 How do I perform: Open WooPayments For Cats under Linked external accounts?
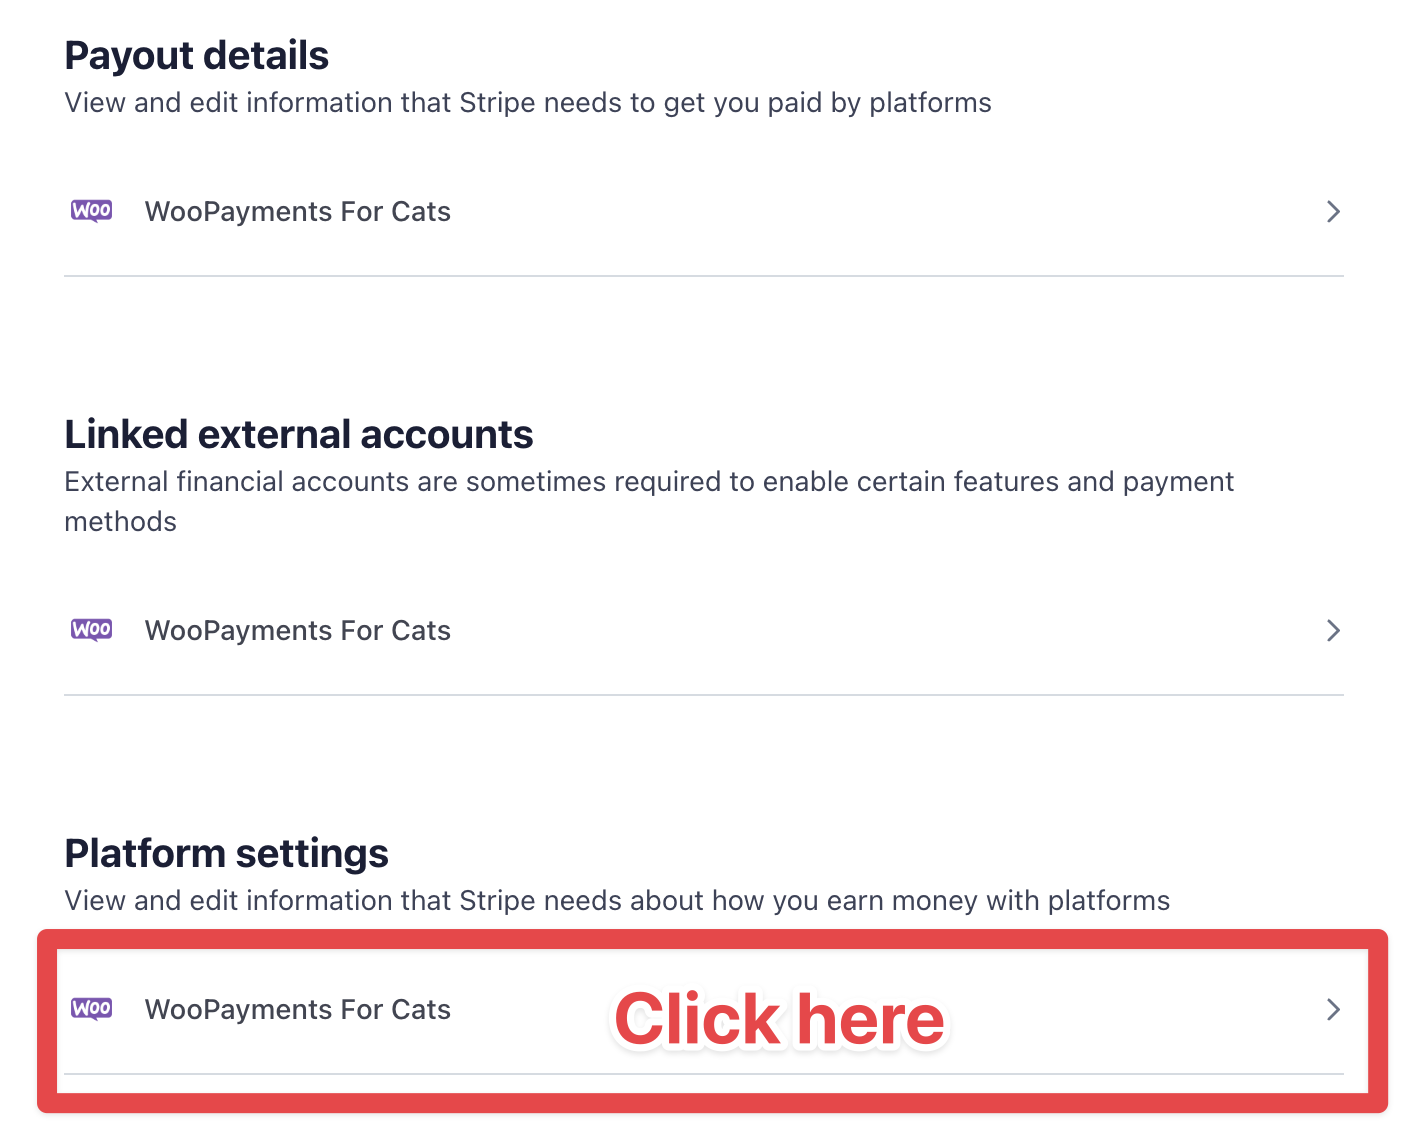click(297, 631)
